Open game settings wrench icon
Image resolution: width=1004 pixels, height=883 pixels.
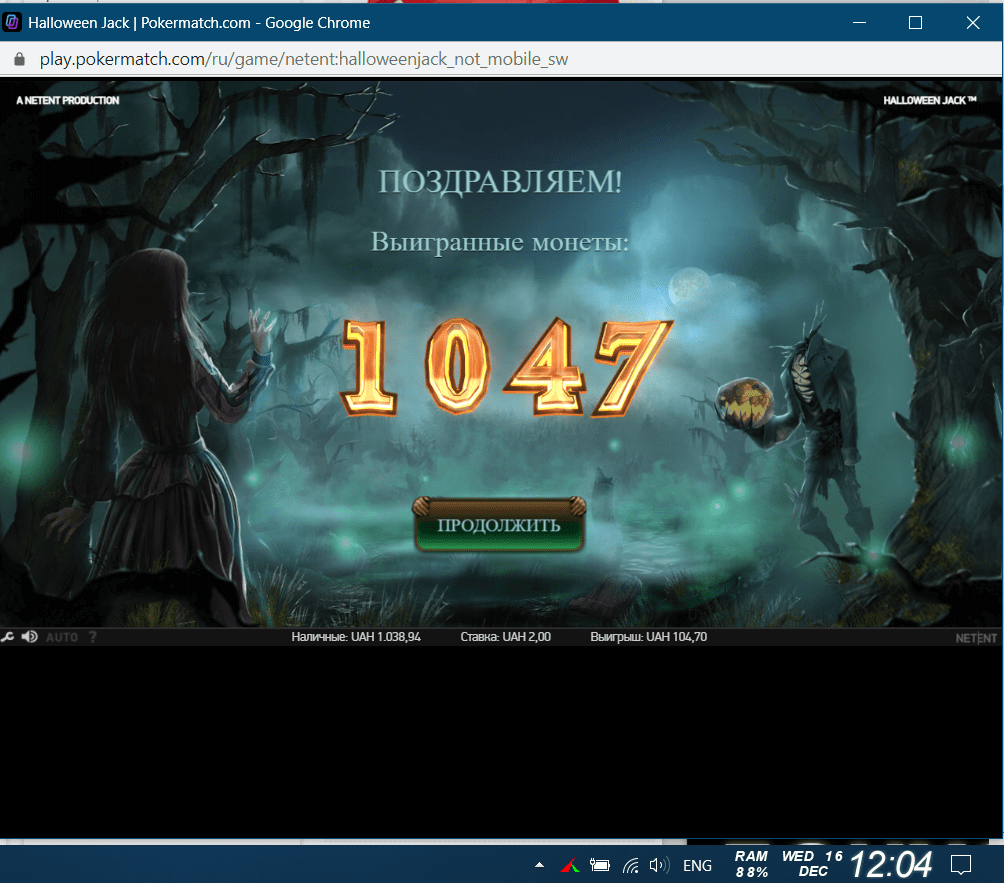coord(8,637)
